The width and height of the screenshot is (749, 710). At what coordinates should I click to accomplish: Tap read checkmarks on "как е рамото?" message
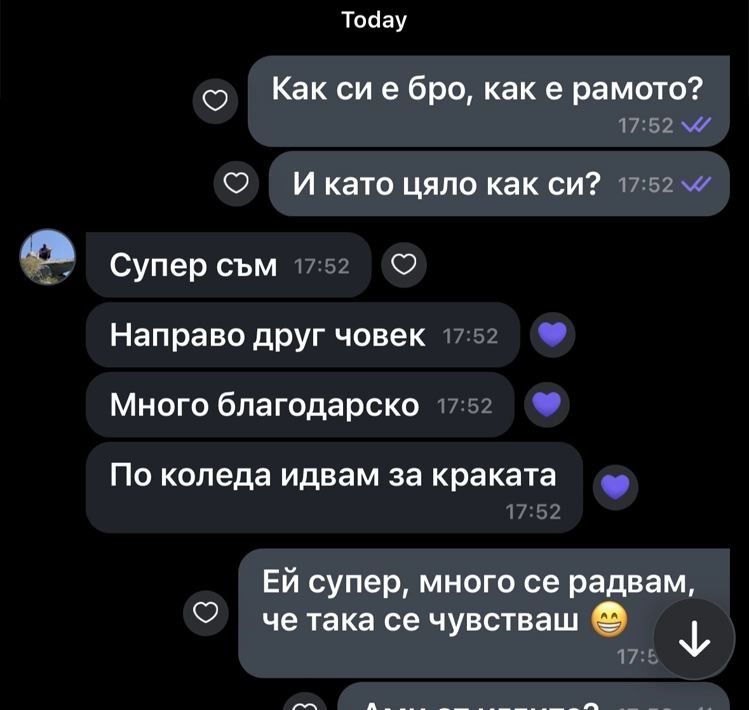click(696, 125)
